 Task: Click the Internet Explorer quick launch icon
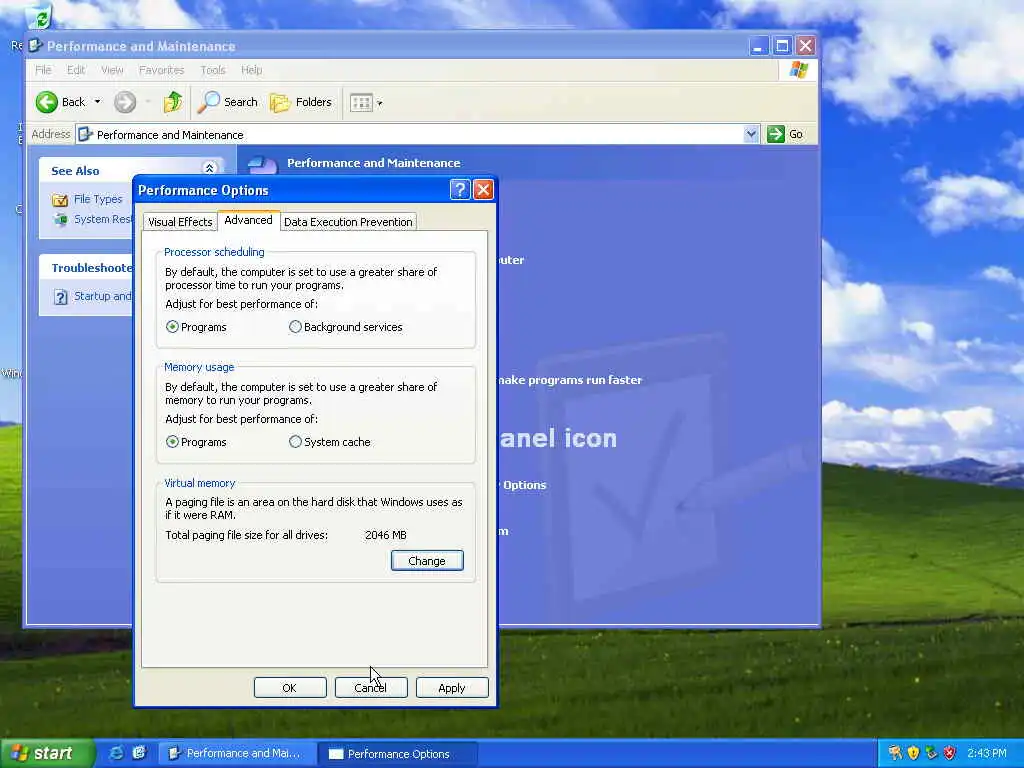click(116, 753)
